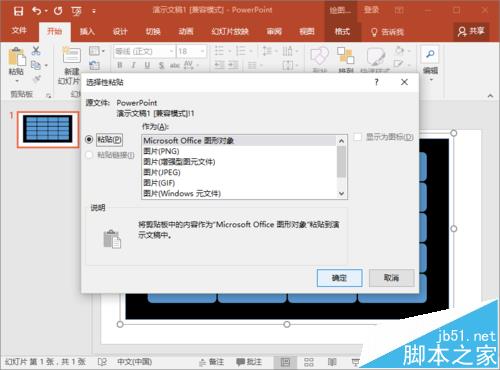This screenshot has height=370, width=500.
Task: Check the 显示为图标 checkbox
Action: point(357,137)
